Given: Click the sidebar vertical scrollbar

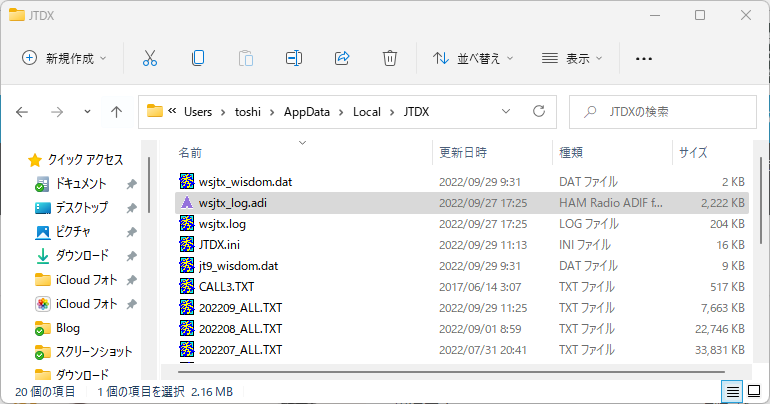Looking at the screenshot, I should coord(149,185).
